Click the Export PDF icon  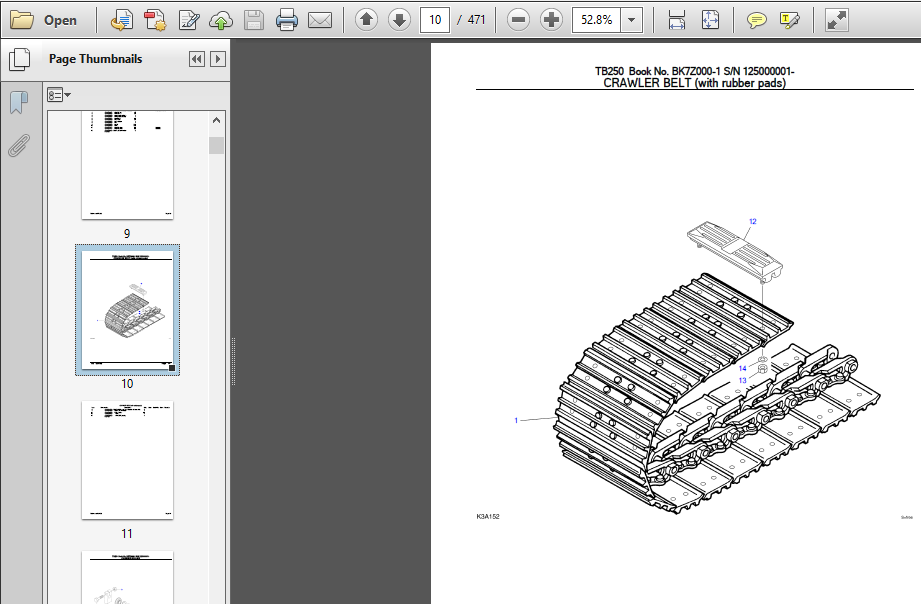pyautogui.click(x=154, y=20)
